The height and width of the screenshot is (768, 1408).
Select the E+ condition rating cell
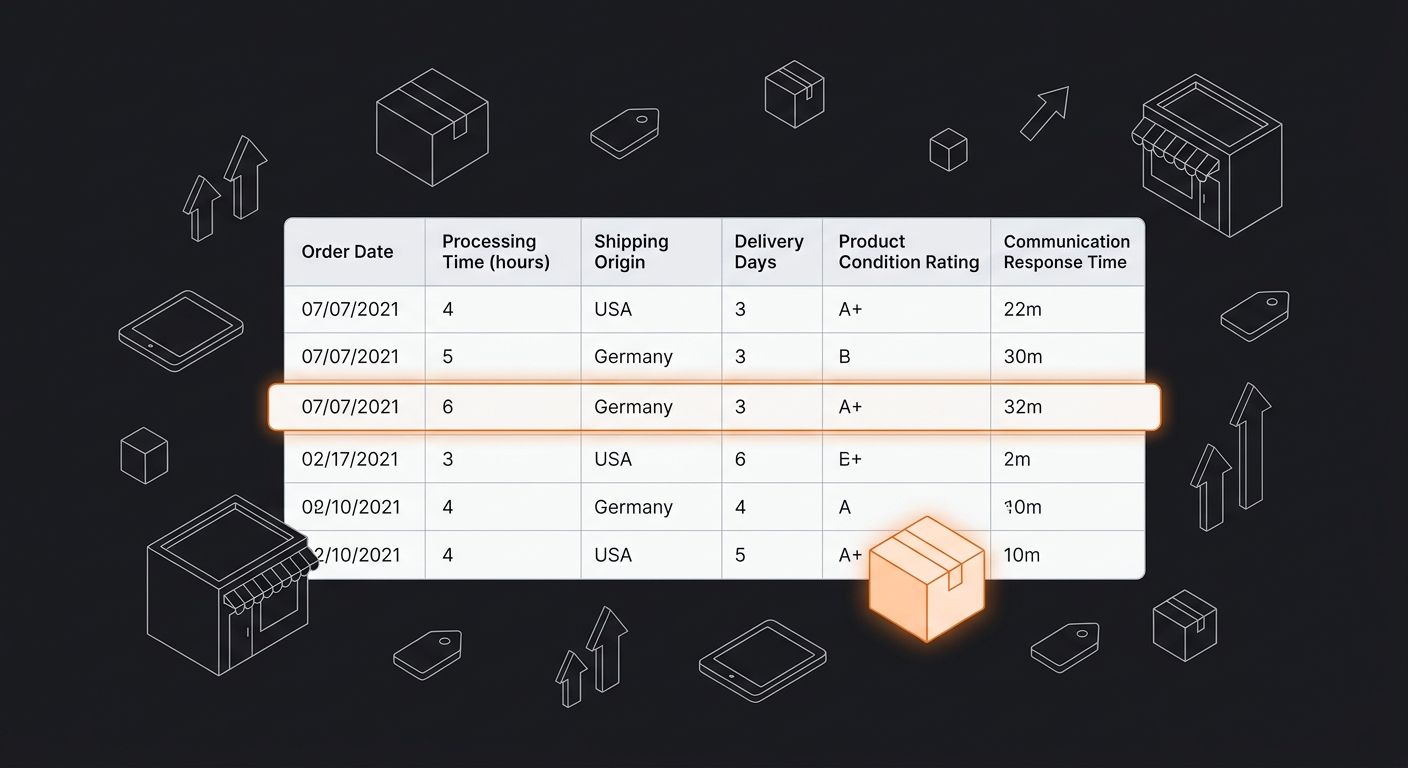[x=850, y=459]
